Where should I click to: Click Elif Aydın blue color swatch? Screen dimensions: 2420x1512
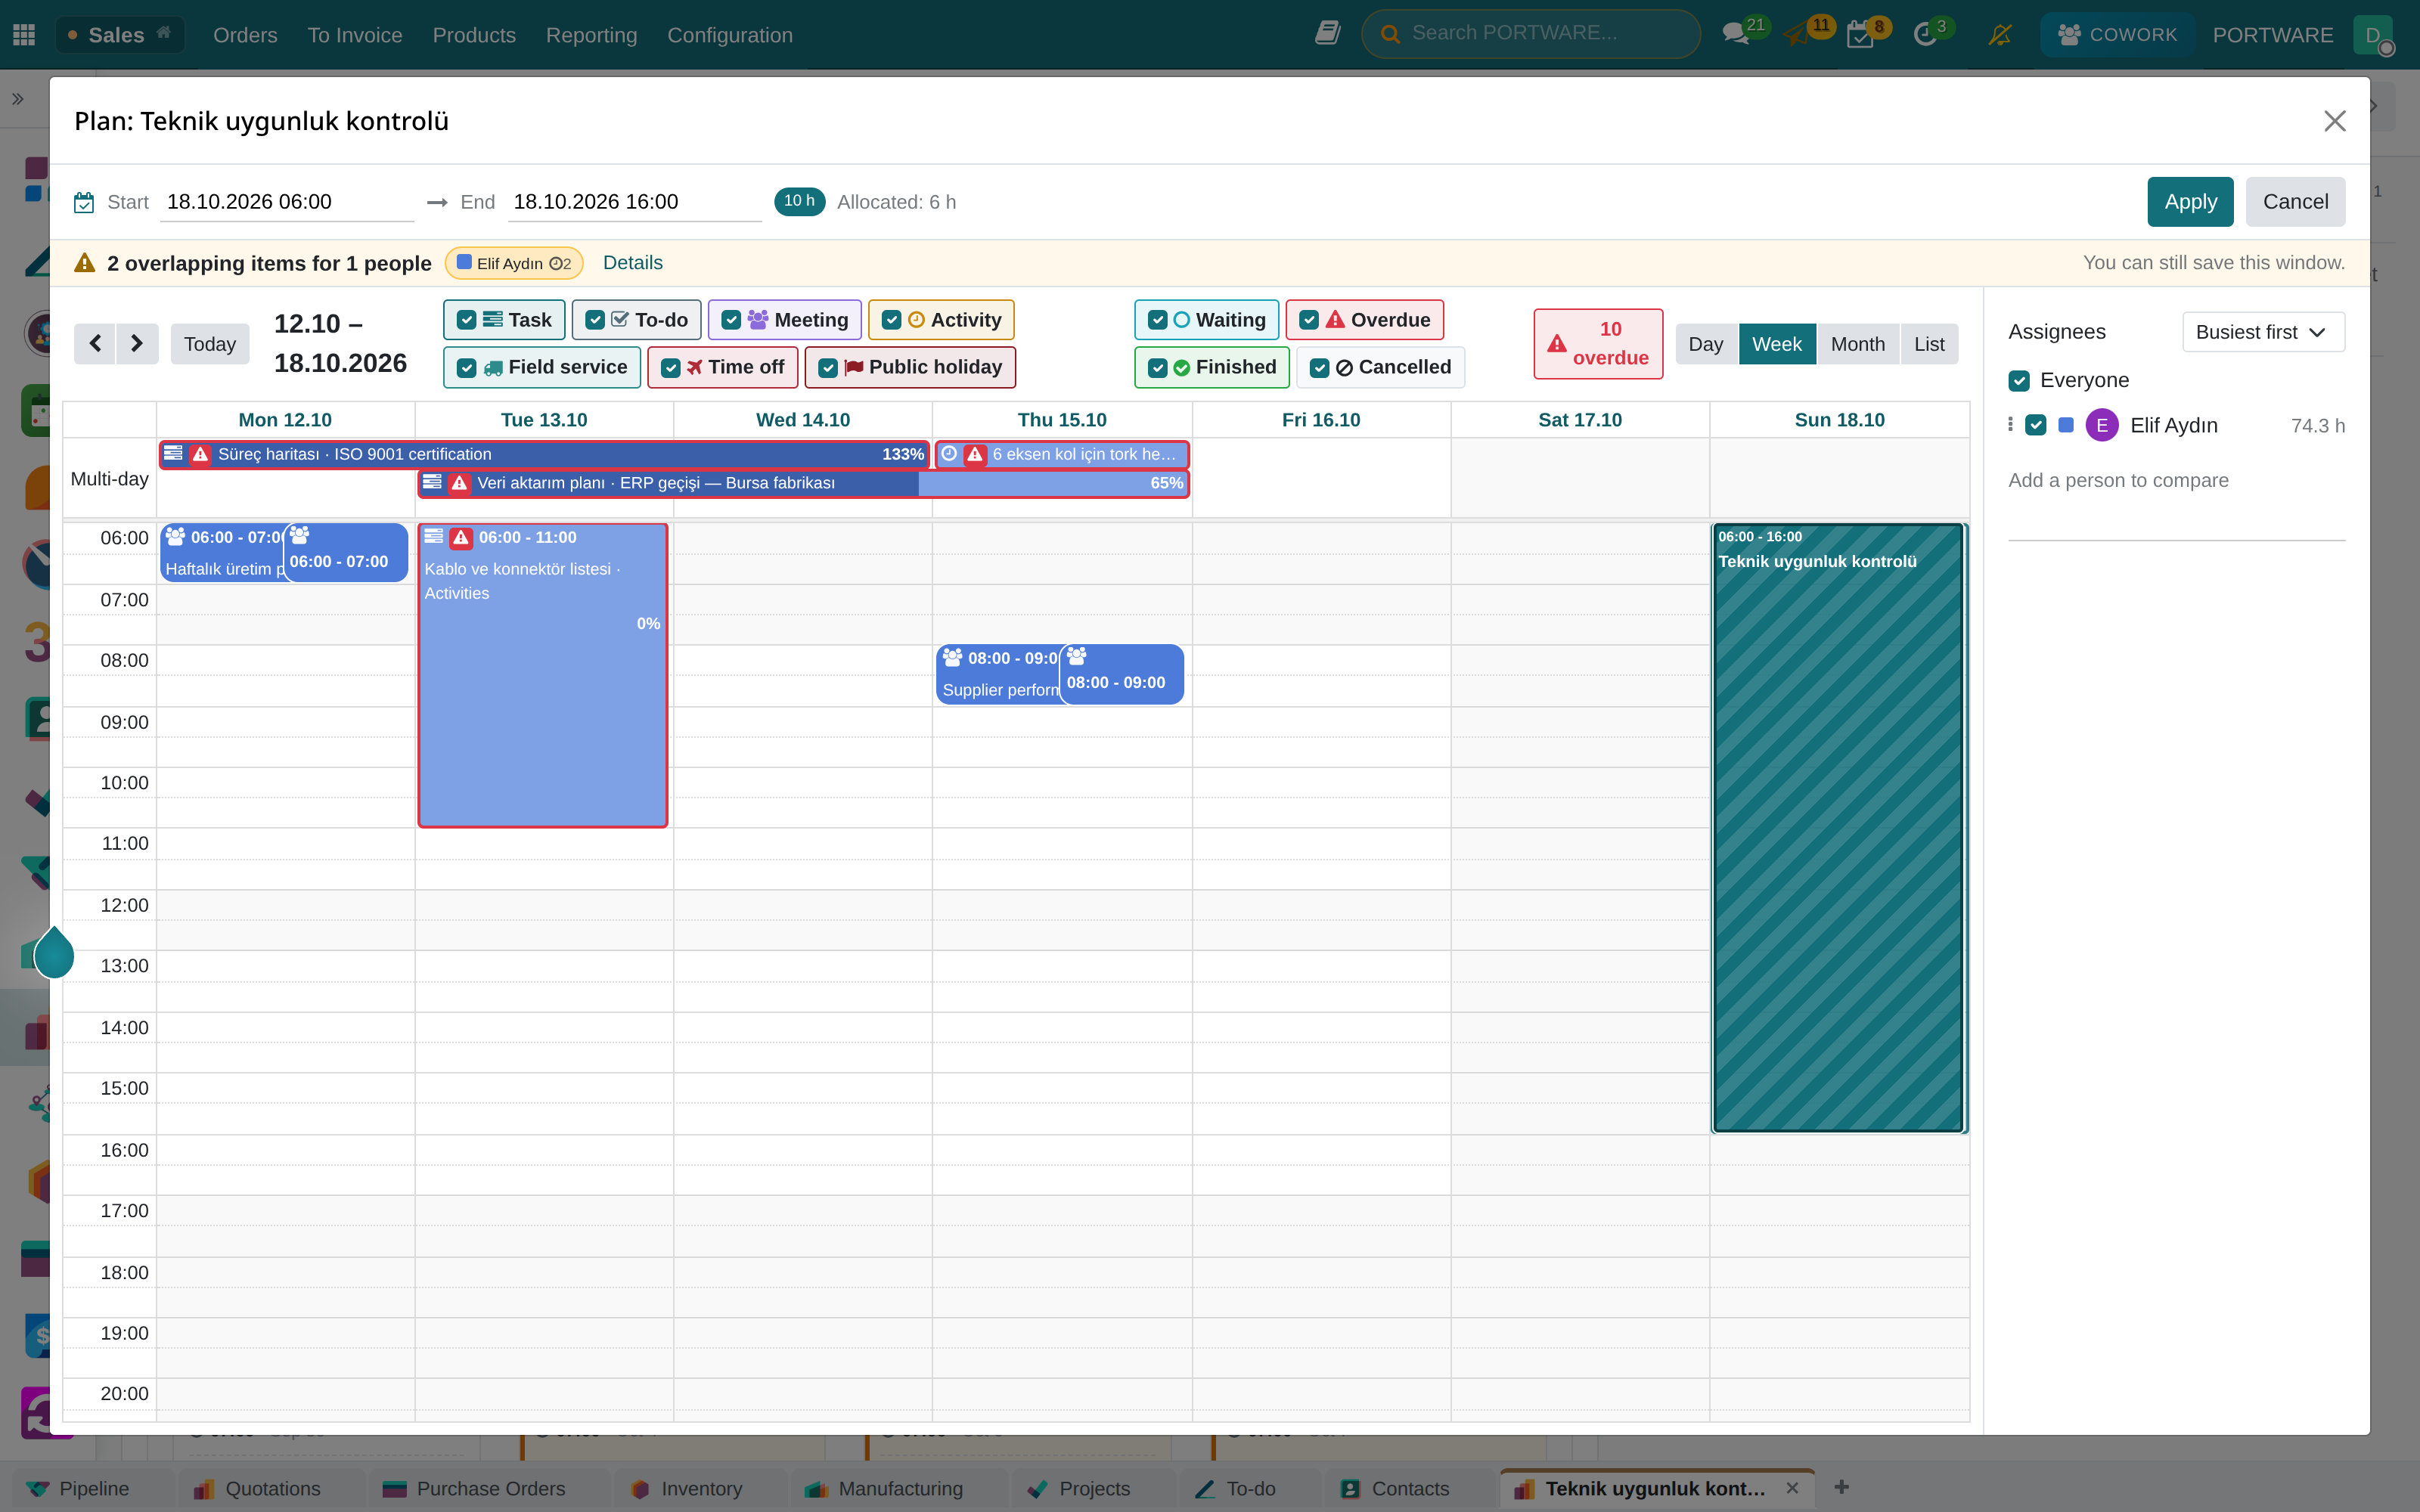[2066, 425]
